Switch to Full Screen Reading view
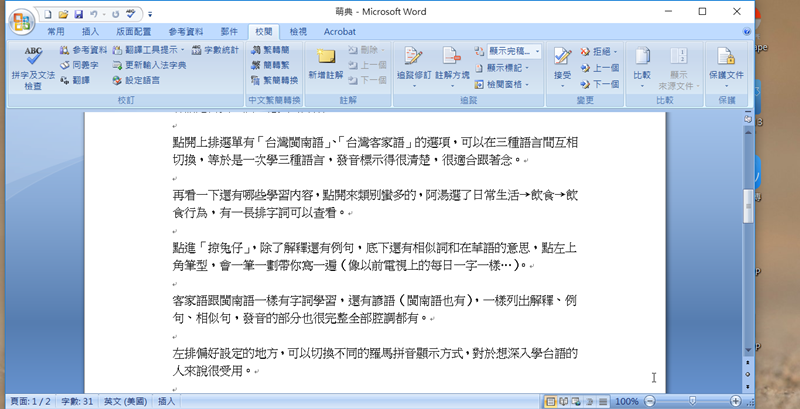The image size is (800, 409). point(564,401)
